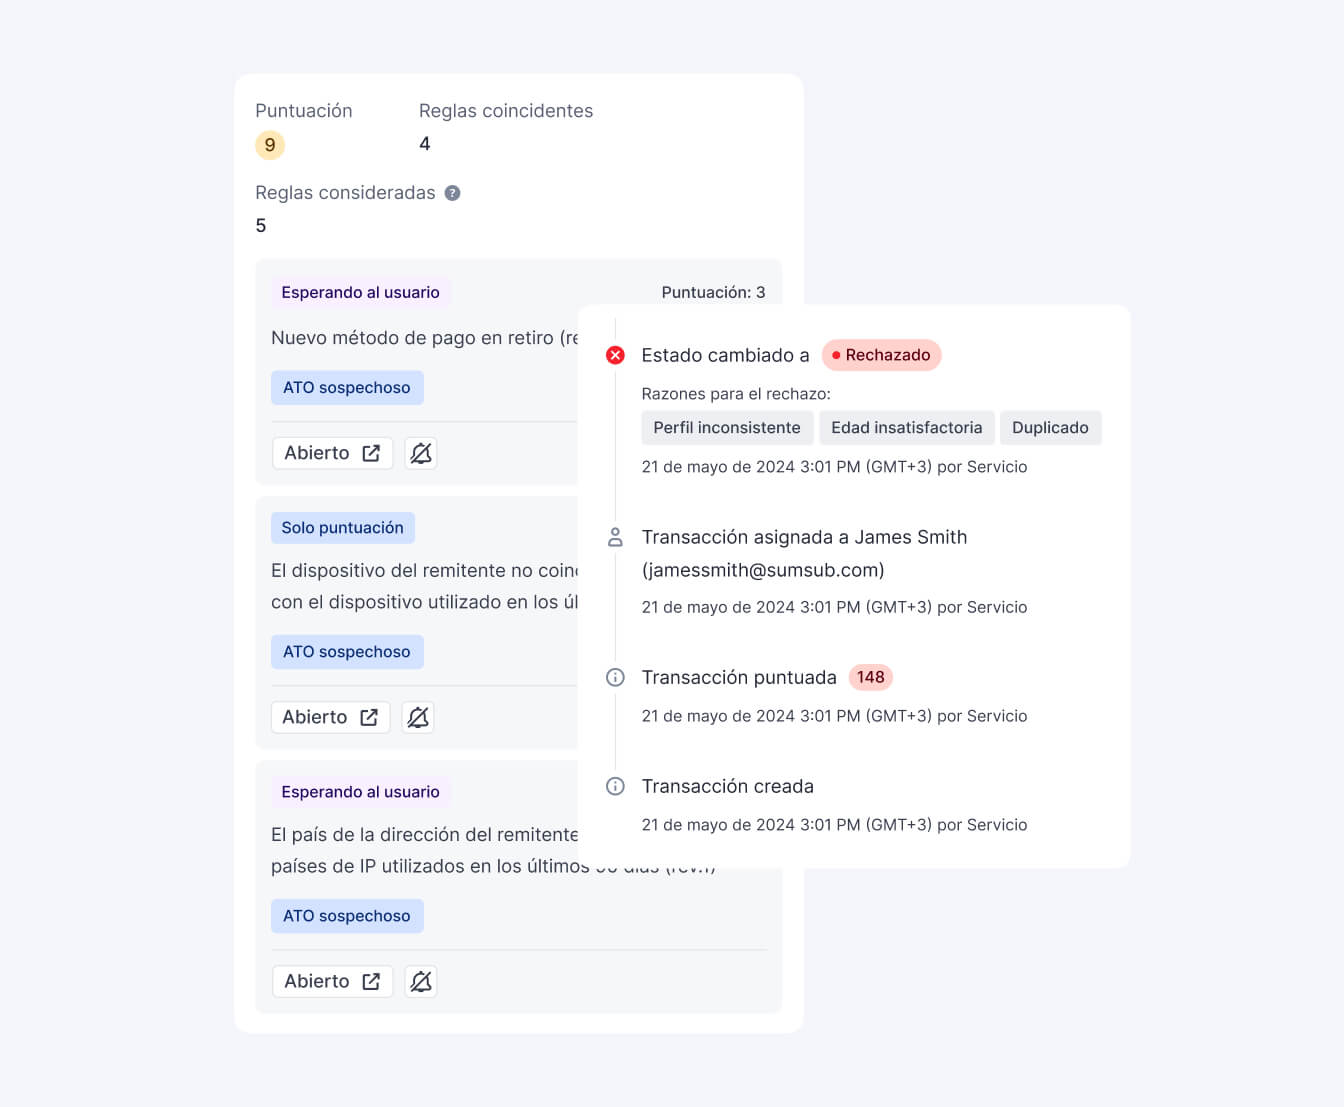Click the 148 transaction score badge
1344x1107 pixels.
pyautogui.click(x=870, y=677)
